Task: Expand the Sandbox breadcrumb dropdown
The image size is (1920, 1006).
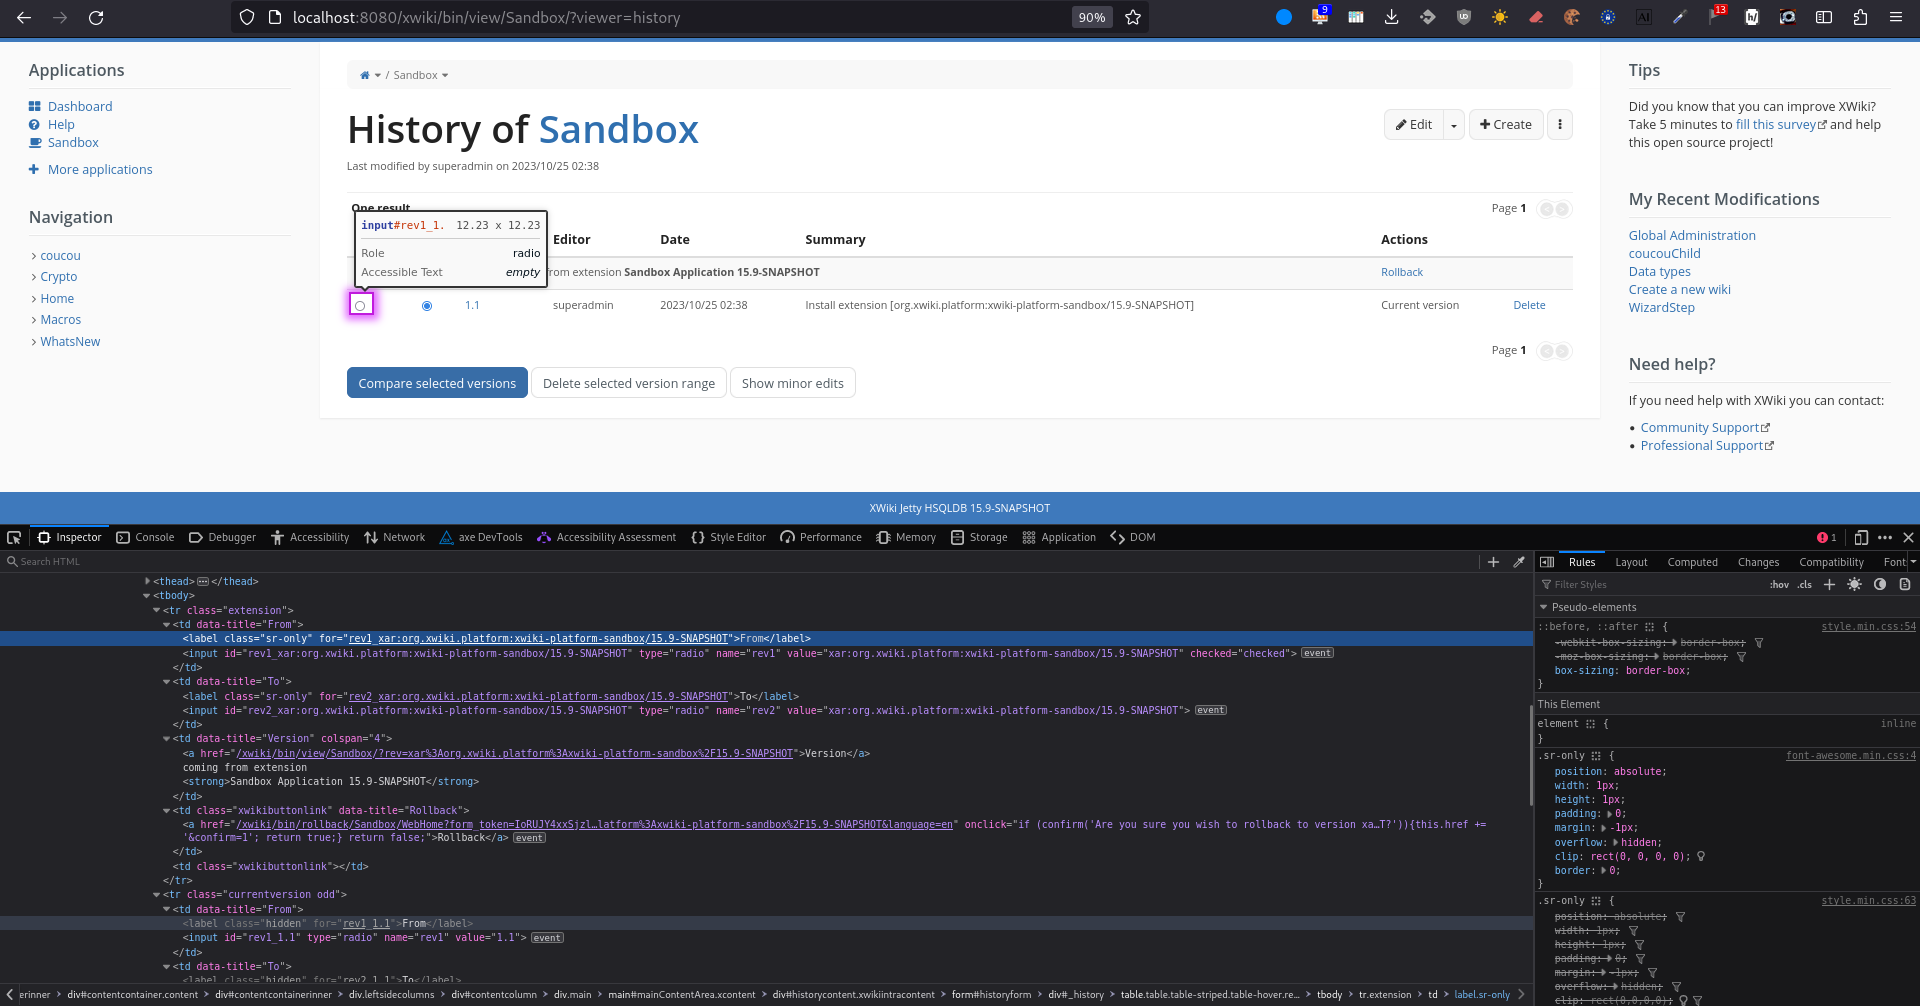Action: click(445, 76)
